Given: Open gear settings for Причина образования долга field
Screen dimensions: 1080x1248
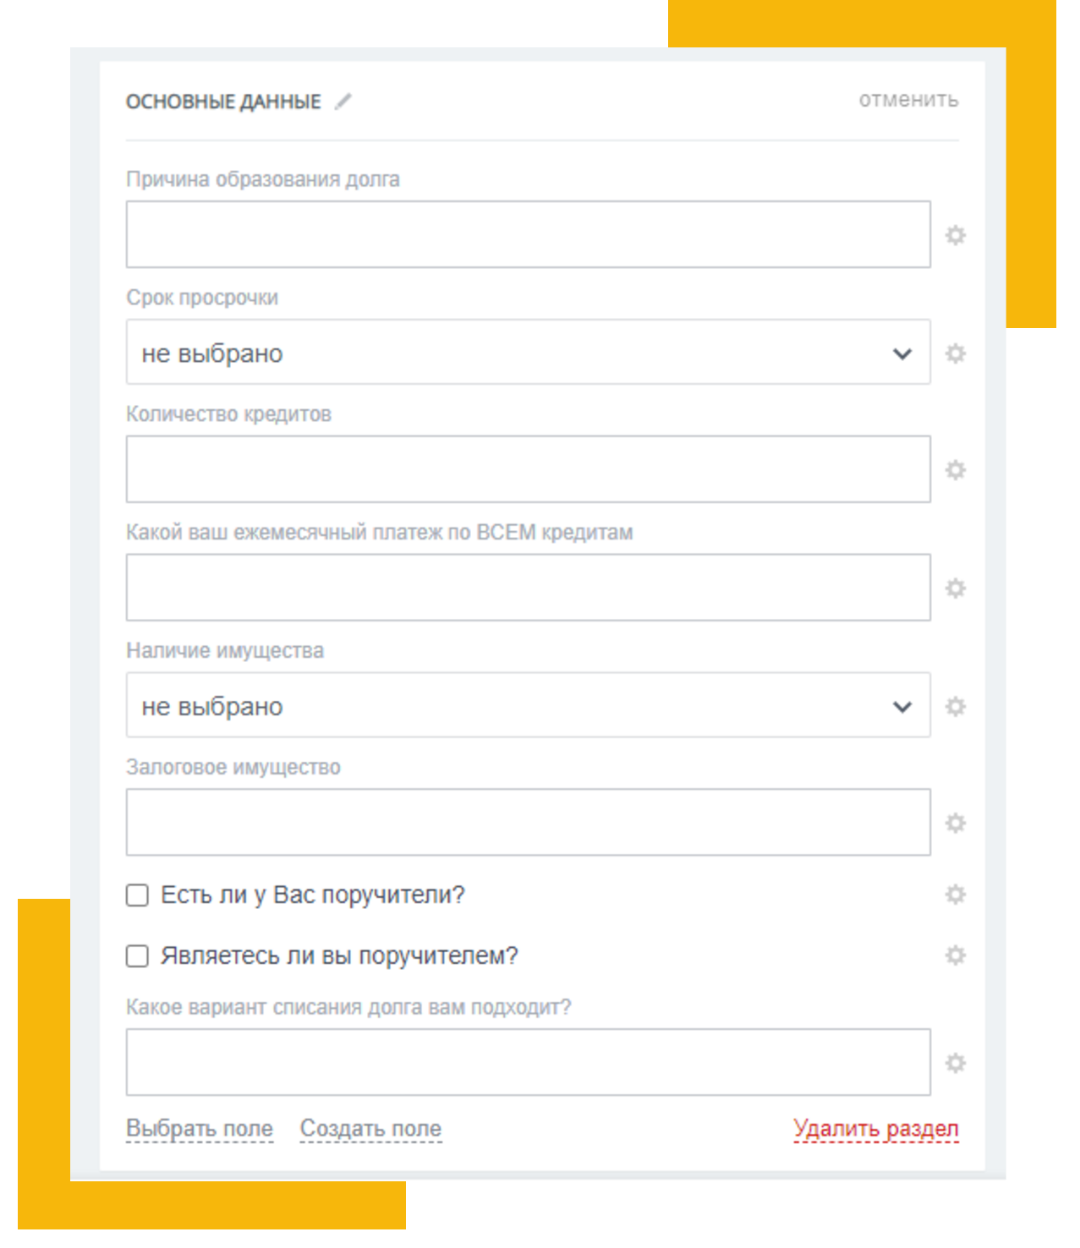Looking at the screenshot, I should [x=956, y=235].
